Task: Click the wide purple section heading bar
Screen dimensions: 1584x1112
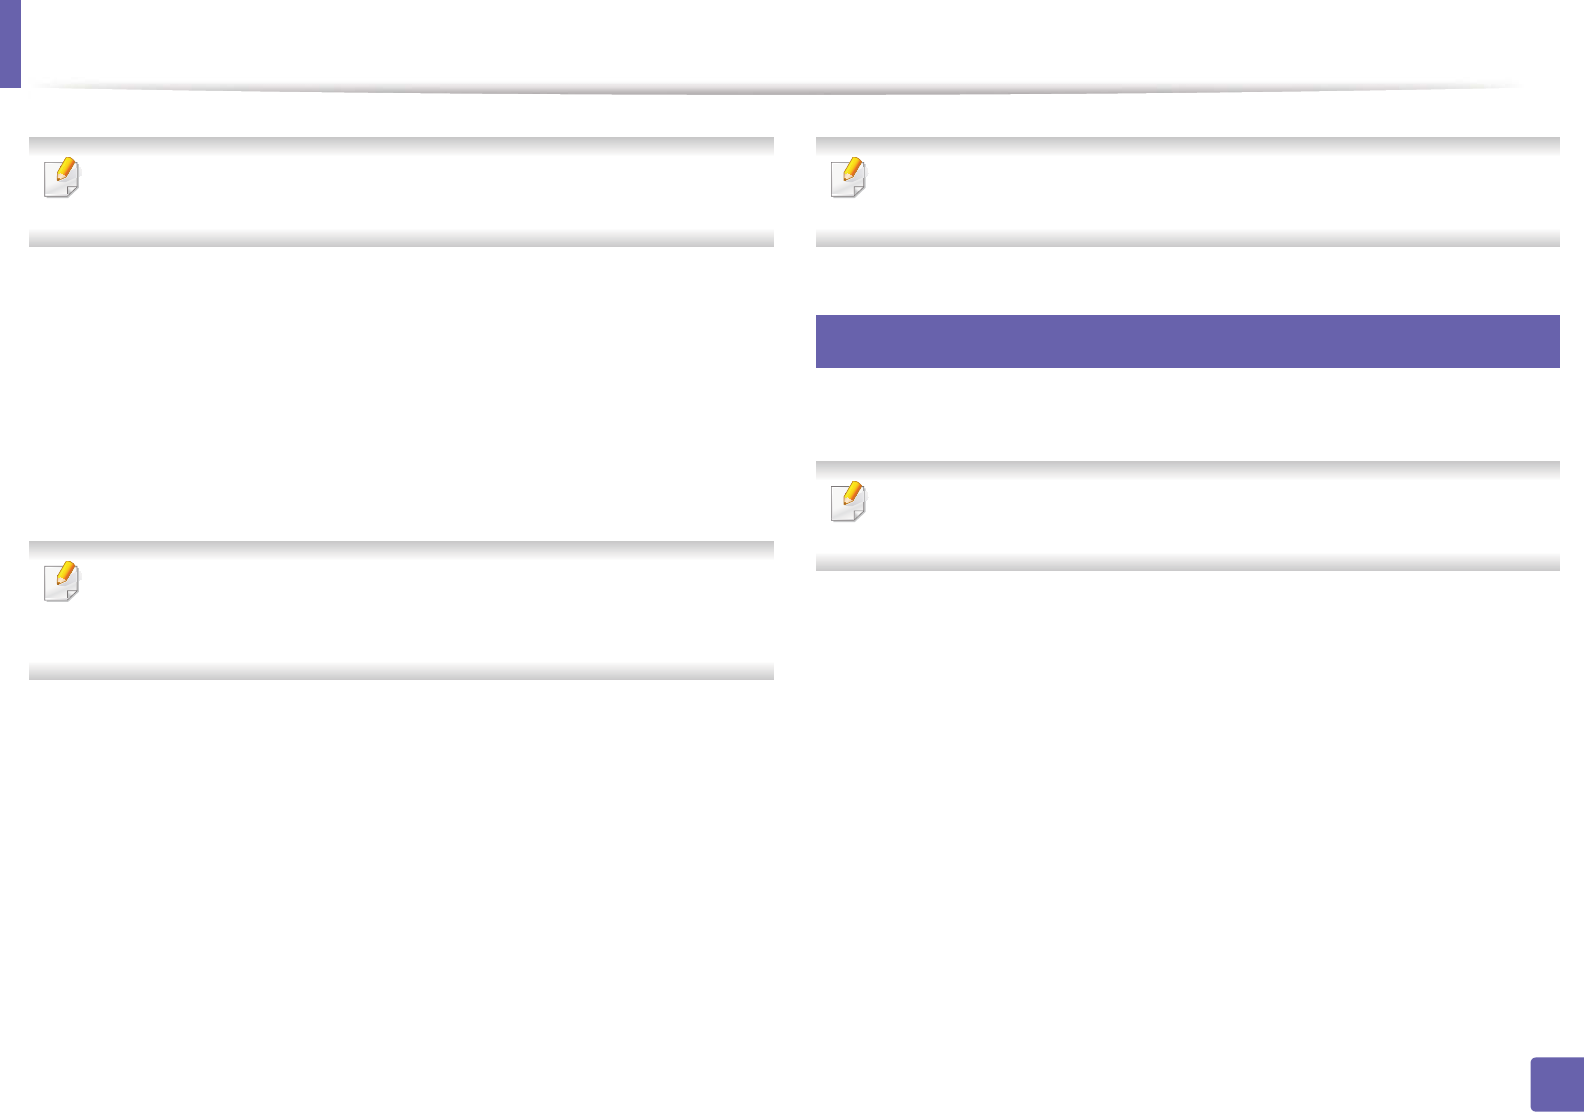Action: point(1187,341)
